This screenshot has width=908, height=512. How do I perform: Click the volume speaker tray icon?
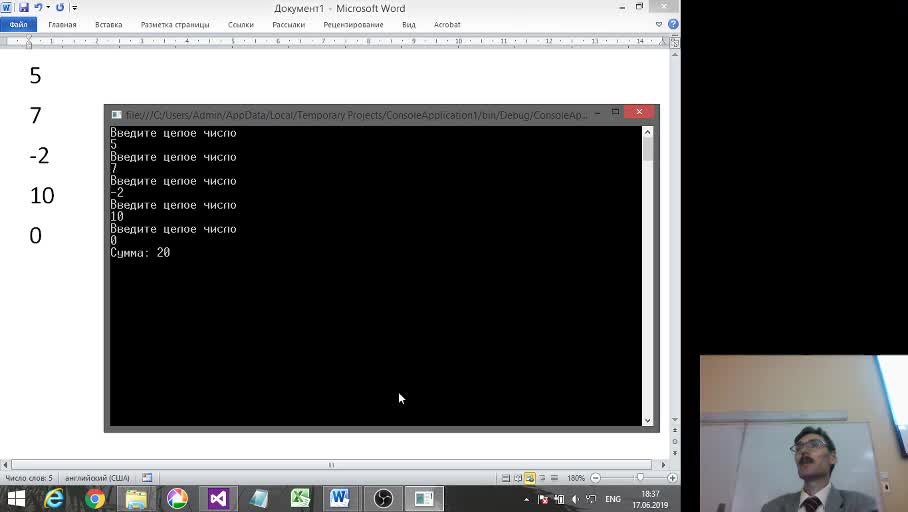pyautogui.click(x=575, y=499)
